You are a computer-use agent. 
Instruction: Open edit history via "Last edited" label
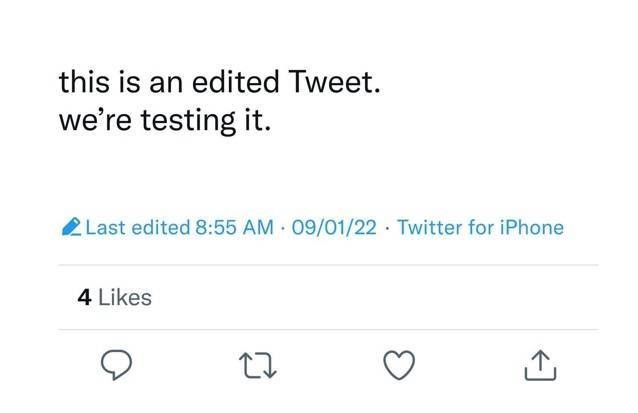click(138, 227)
